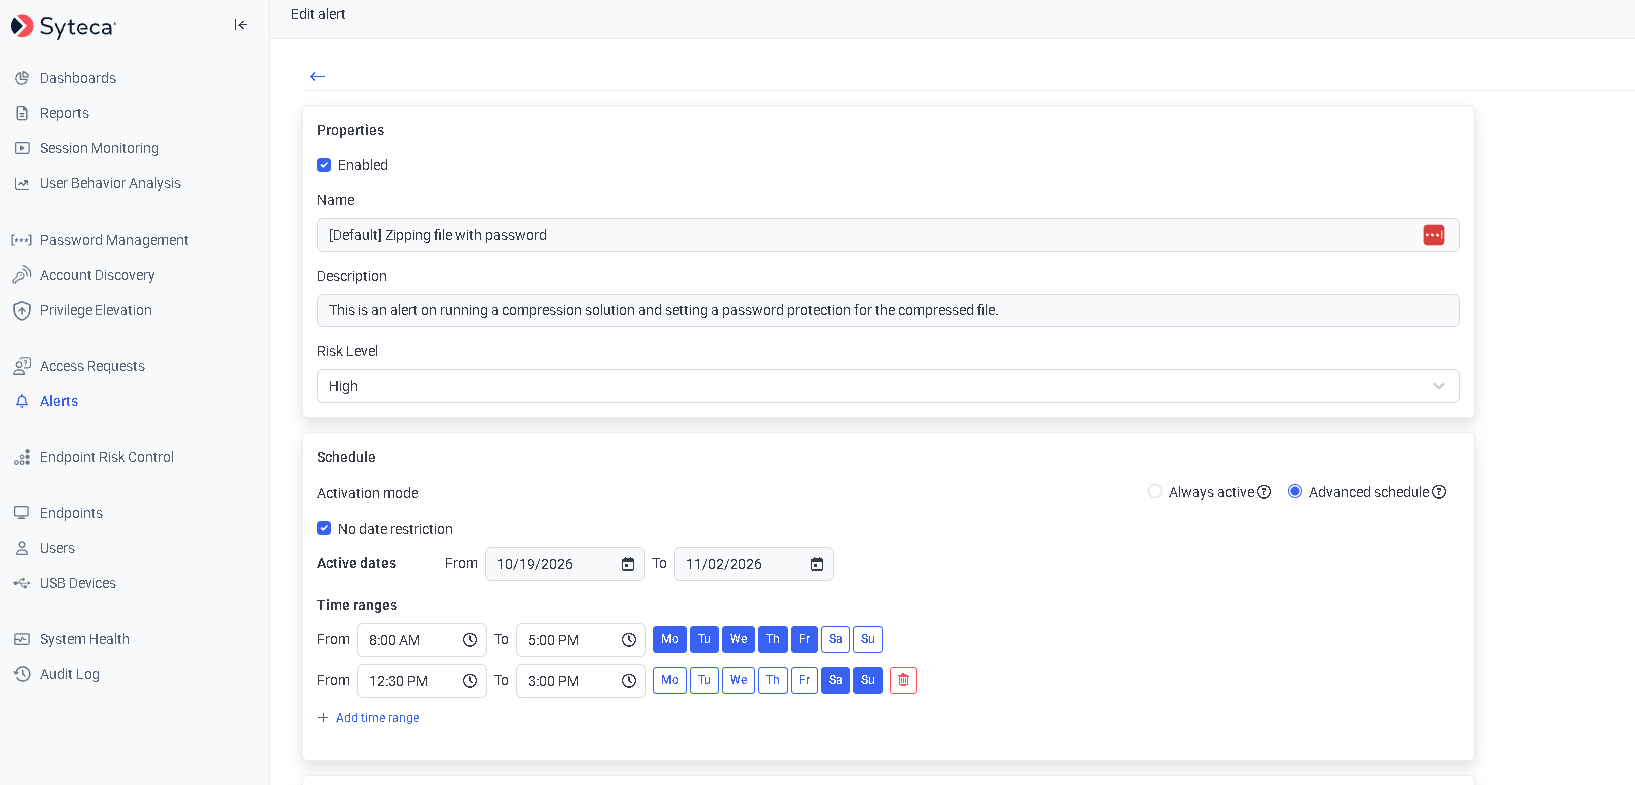
Task: Open clock picker for 12:30 PM time
Action: click(x=470, y=681)
